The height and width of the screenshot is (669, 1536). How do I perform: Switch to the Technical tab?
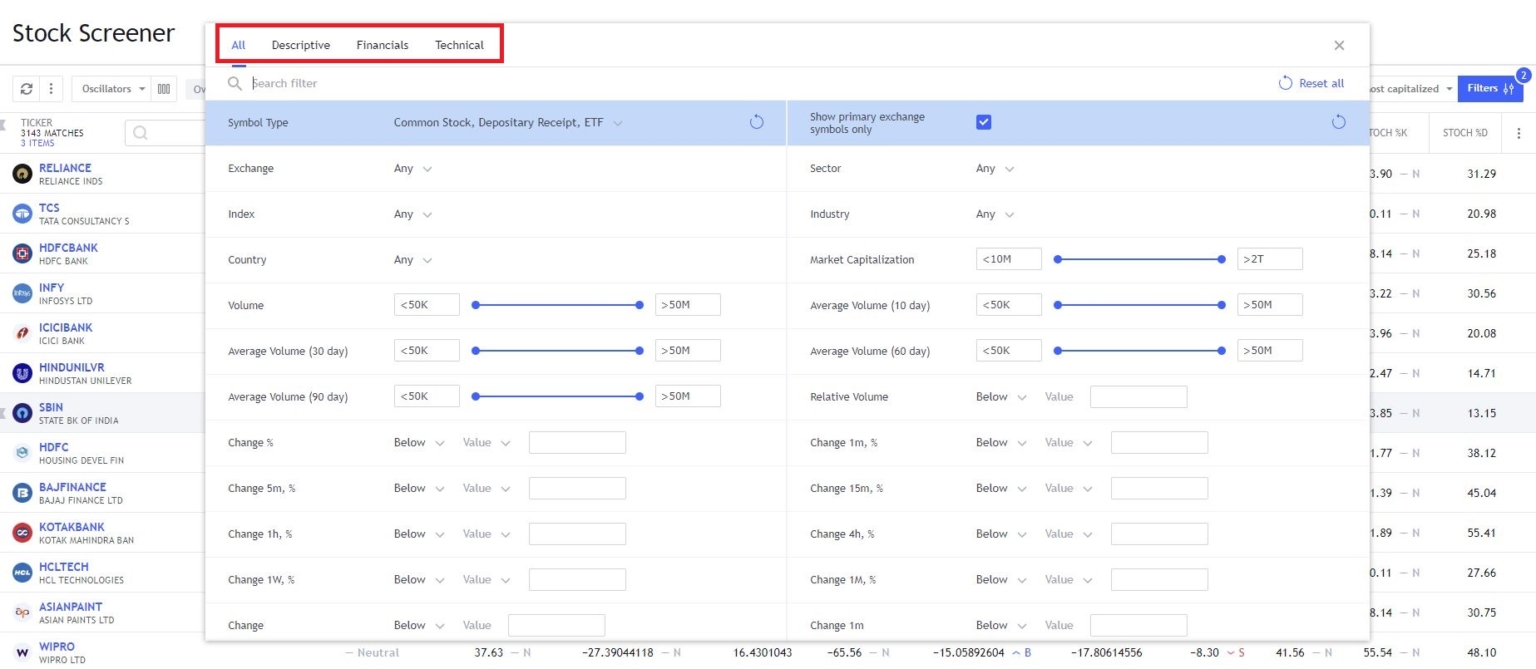[x=459, y=45]
